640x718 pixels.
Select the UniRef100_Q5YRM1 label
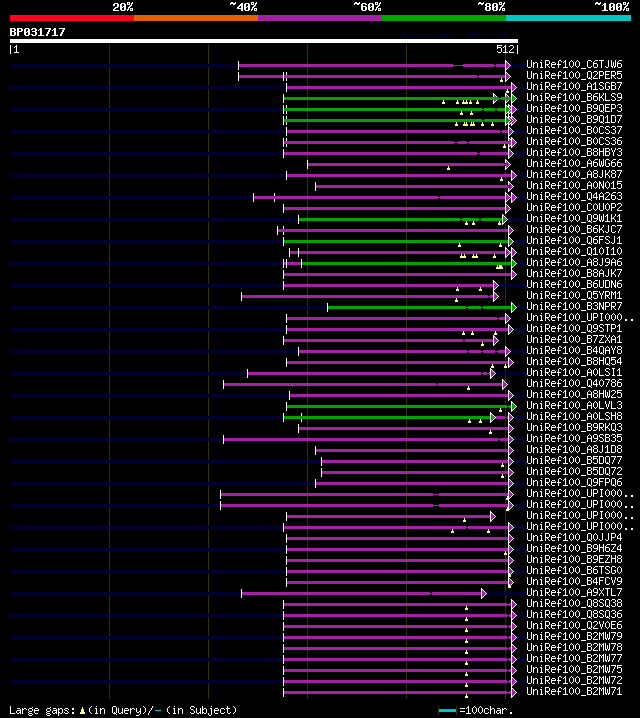574,295
